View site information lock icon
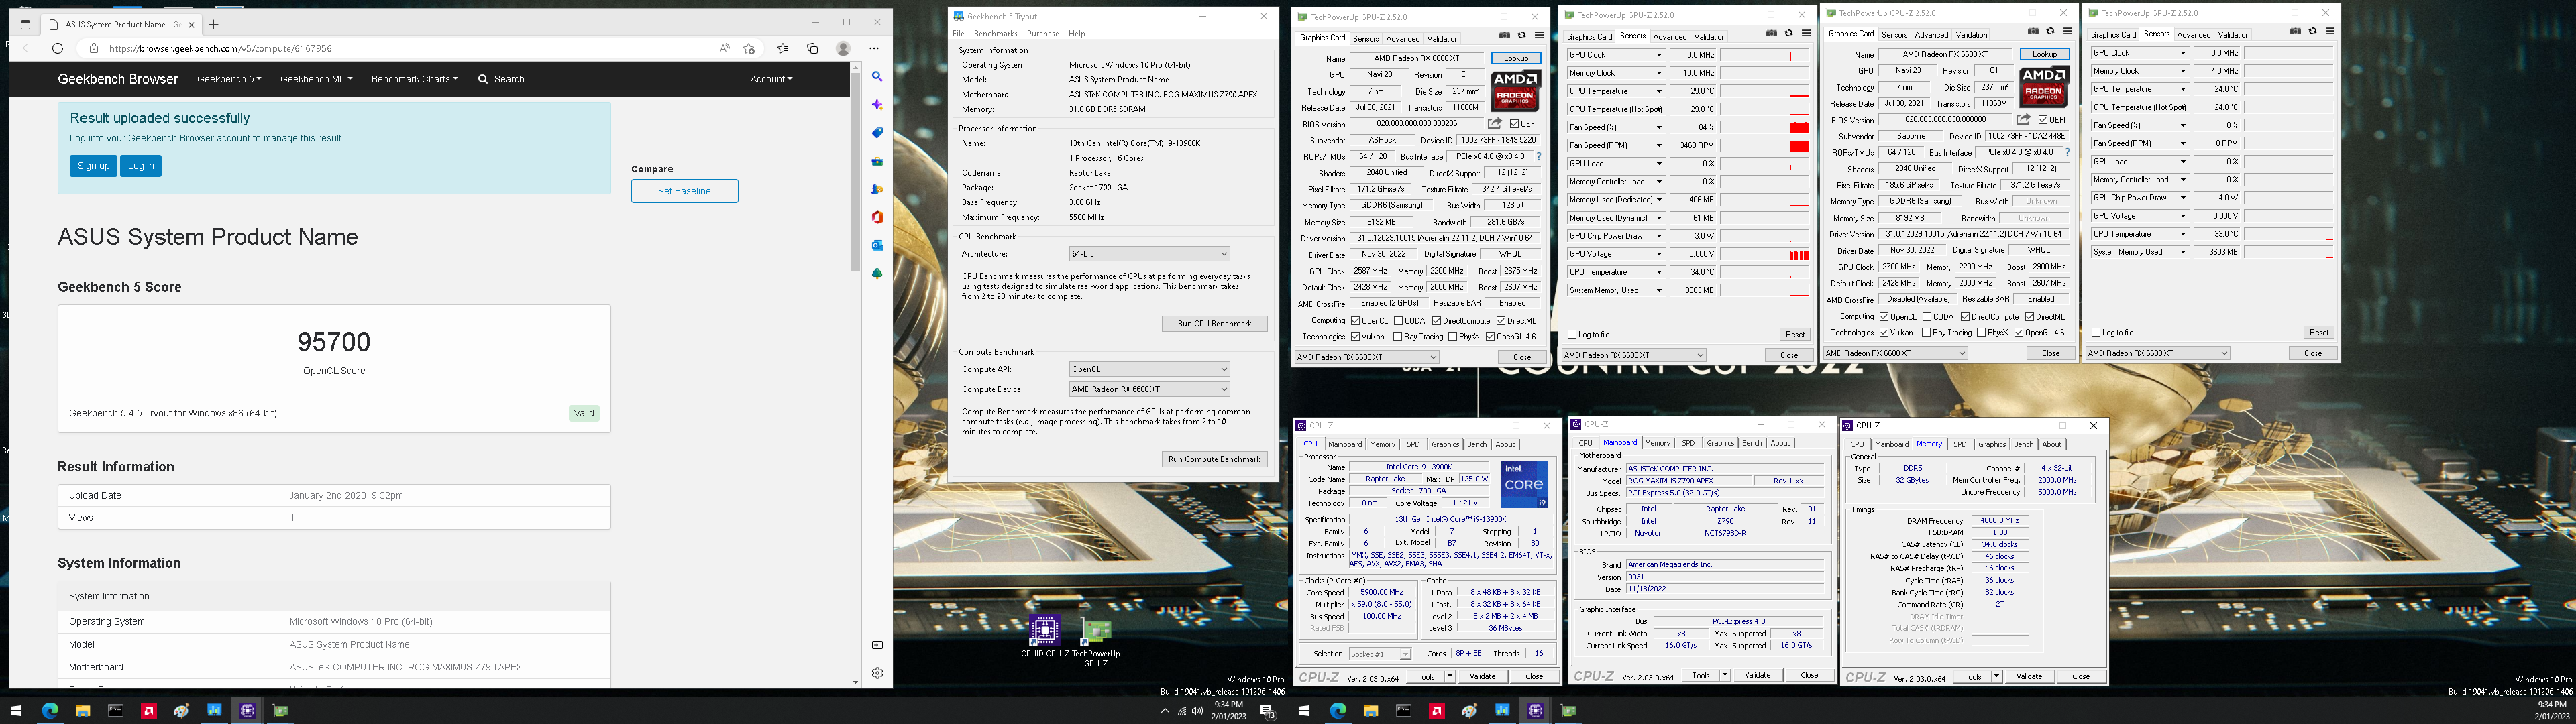This screenshot has height=724, width=2576. pos(94,48)
